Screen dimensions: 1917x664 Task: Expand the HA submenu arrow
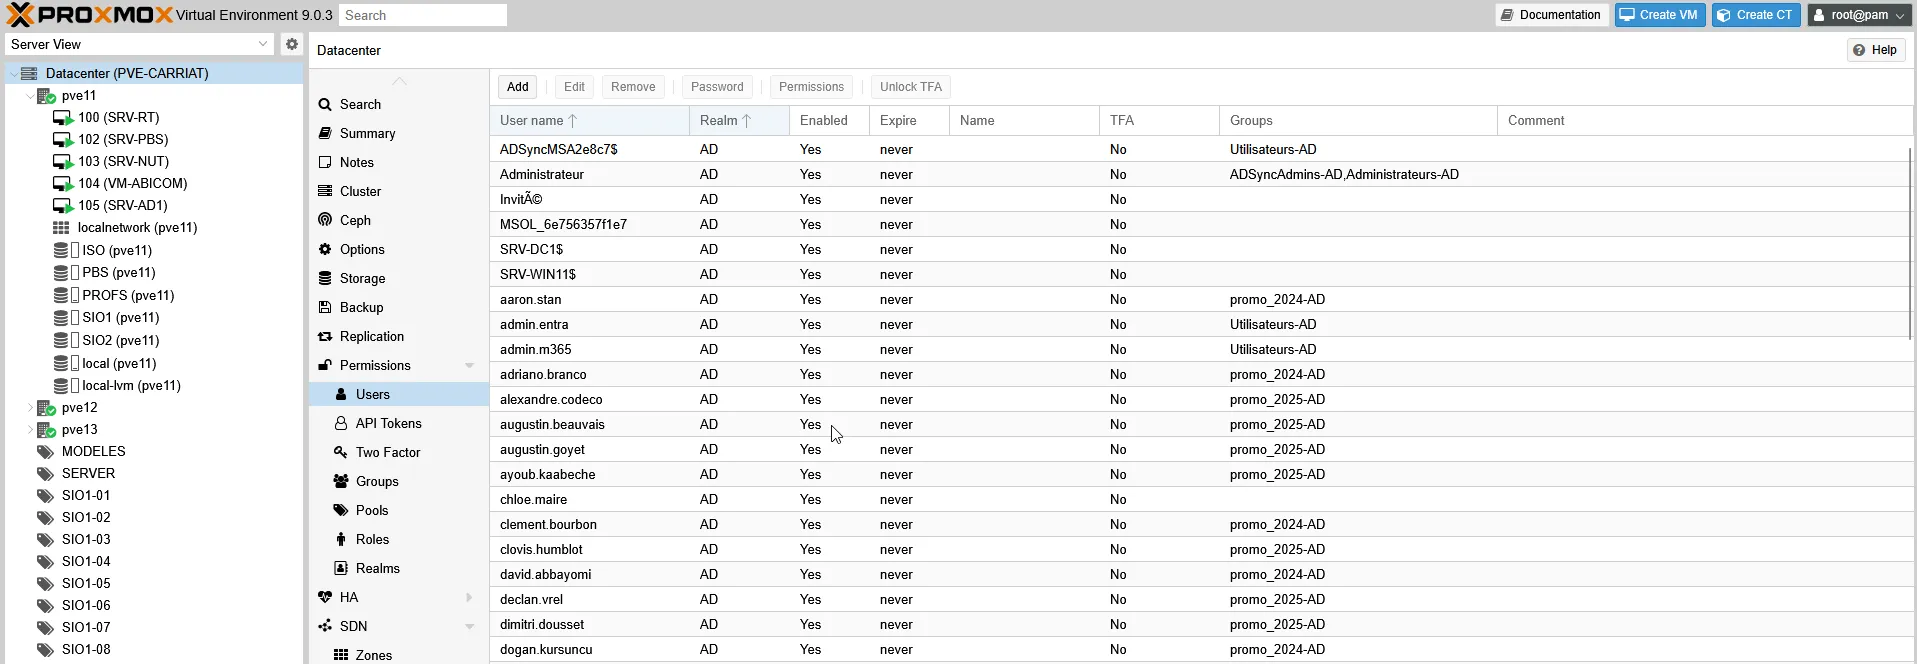coord(469,597)
